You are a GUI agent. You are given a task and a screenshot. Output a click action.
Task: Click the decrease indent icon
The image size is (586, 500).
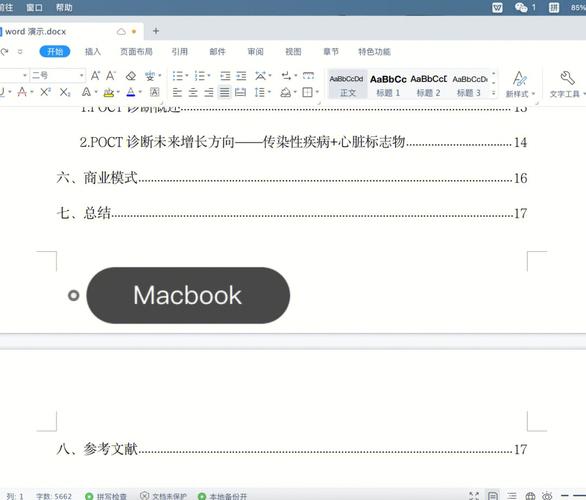[x=225, y=76]
